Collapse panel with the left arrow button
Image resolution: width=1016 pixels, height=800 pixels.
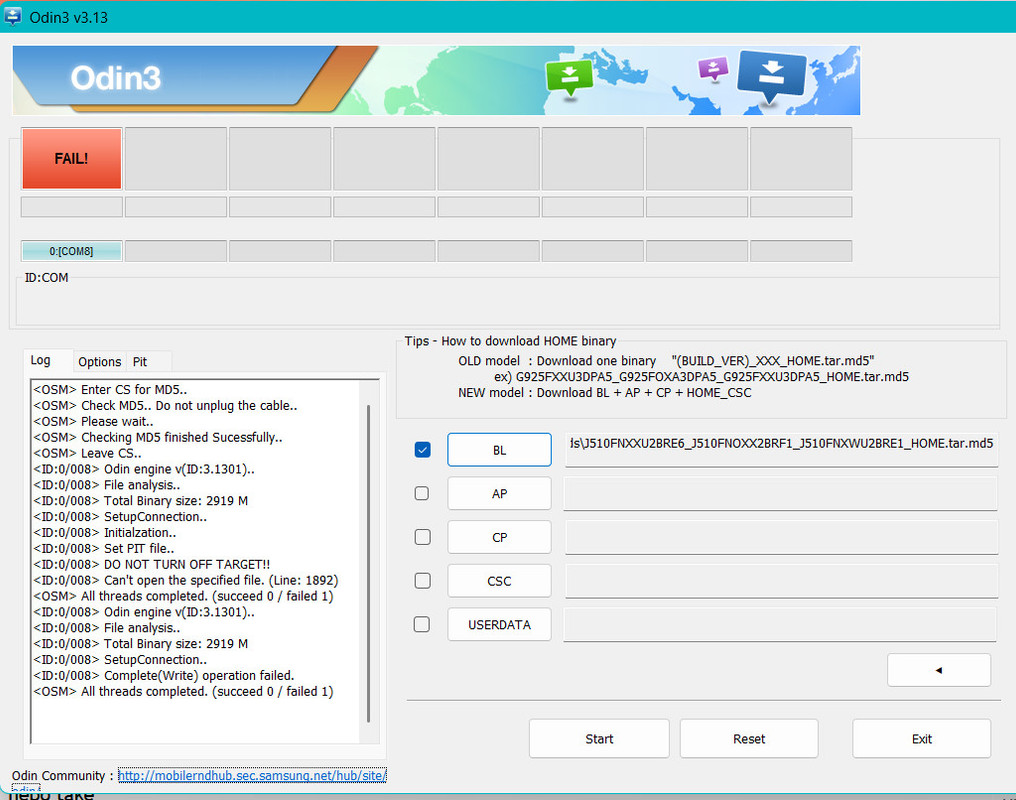point(939,670)
